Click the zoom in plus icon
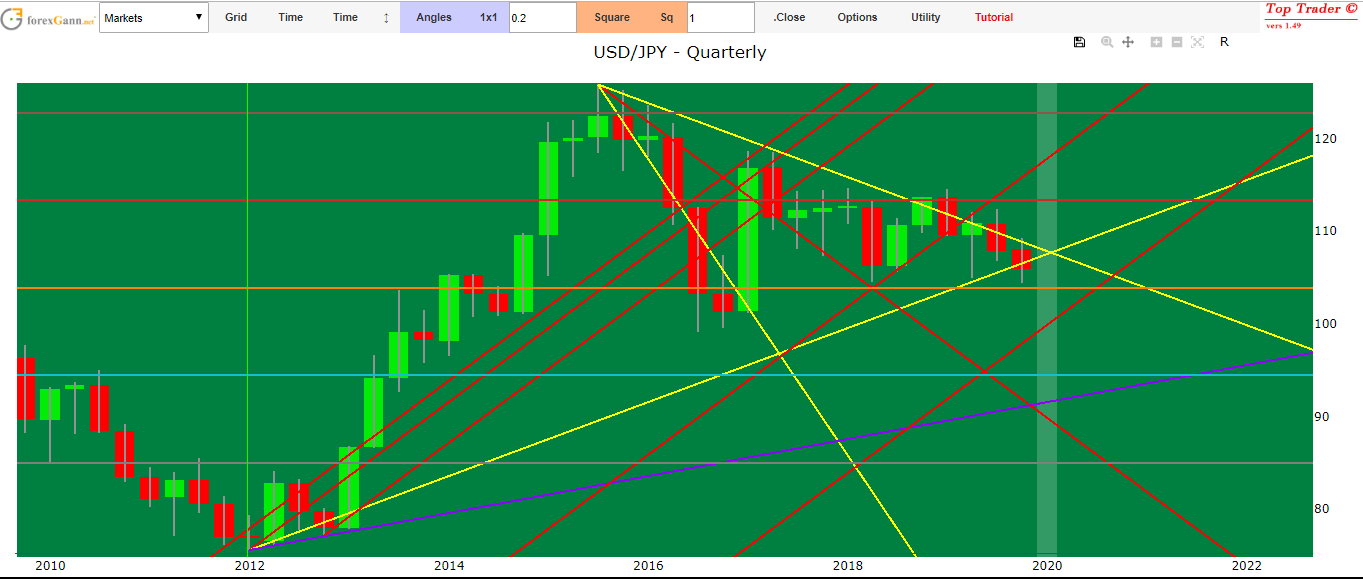 point(1156,42)
